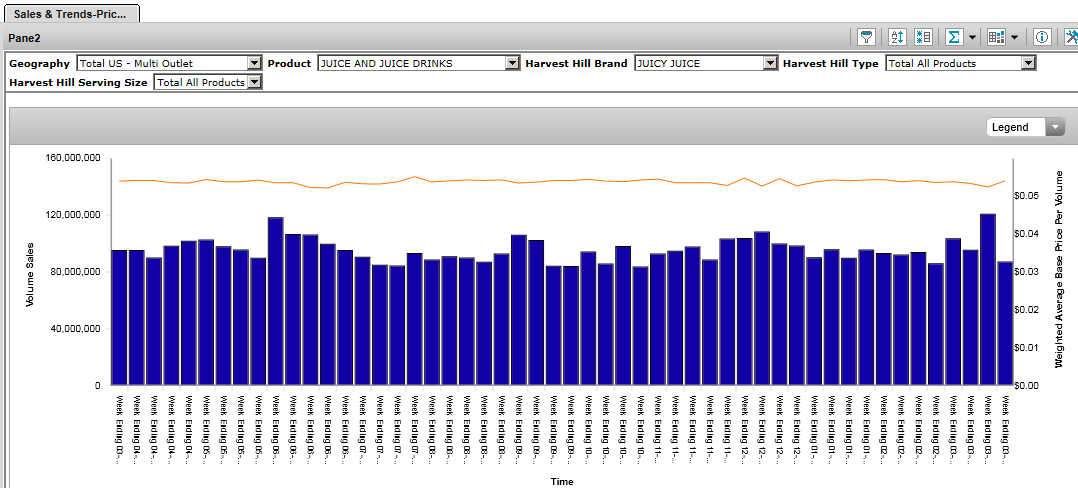Image resolution: width=1078 pixels, height=488 pixels.
Task: Open the arrow beside the Sigma icon
Action: coord(971,37)
